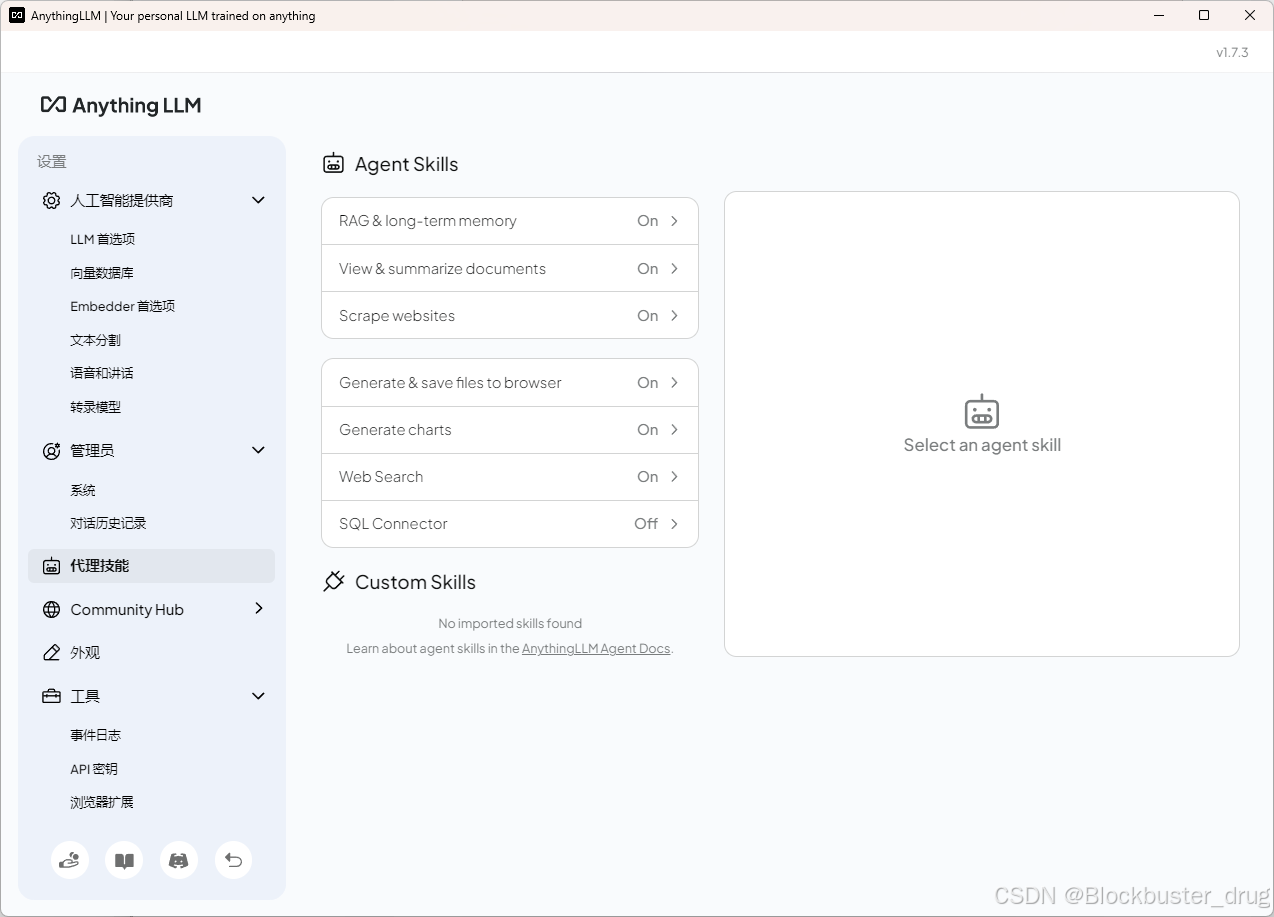The height and width of the screenshot is (917, 1274).
Task: Open RAG & long-term memory arrow
Action: pos(675,221)
